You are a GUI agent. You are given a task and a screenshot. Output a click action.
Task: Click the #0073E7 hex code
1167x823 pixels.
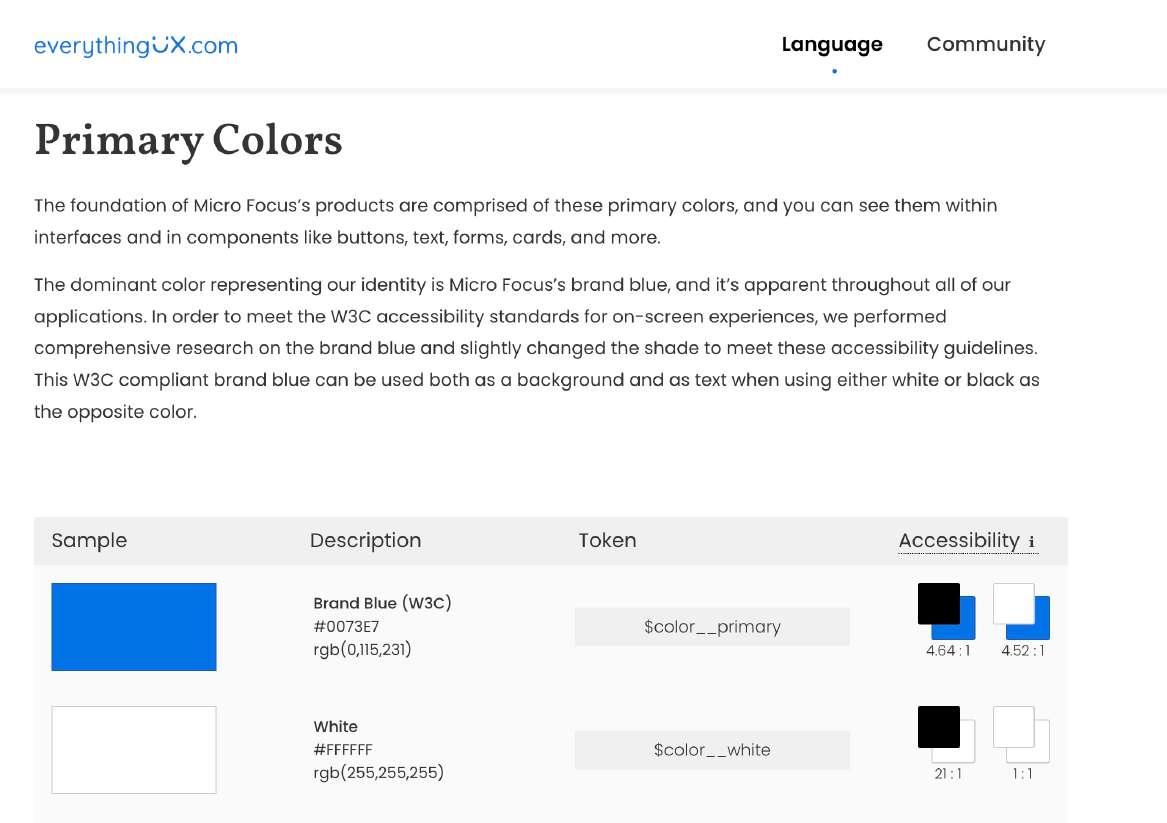coord(346,627)
